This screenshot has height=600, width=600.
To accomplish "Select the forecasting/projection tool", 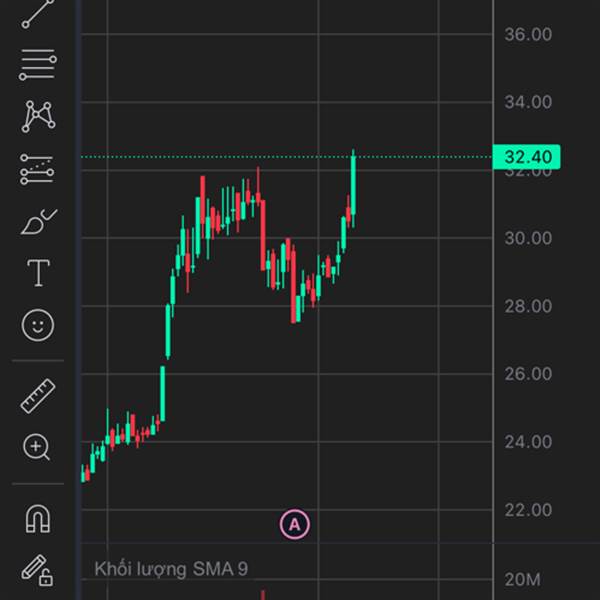I will coord(37,170).
